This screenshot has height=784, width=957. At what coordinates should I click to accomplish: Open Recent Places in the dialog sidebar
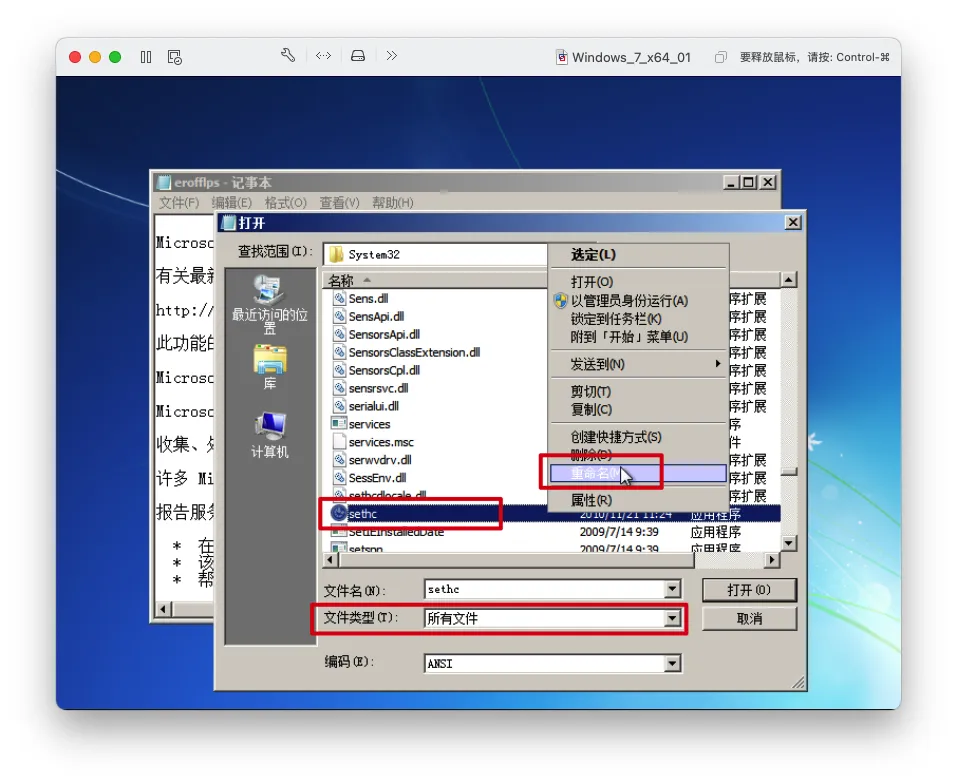[x=270, y=304]
